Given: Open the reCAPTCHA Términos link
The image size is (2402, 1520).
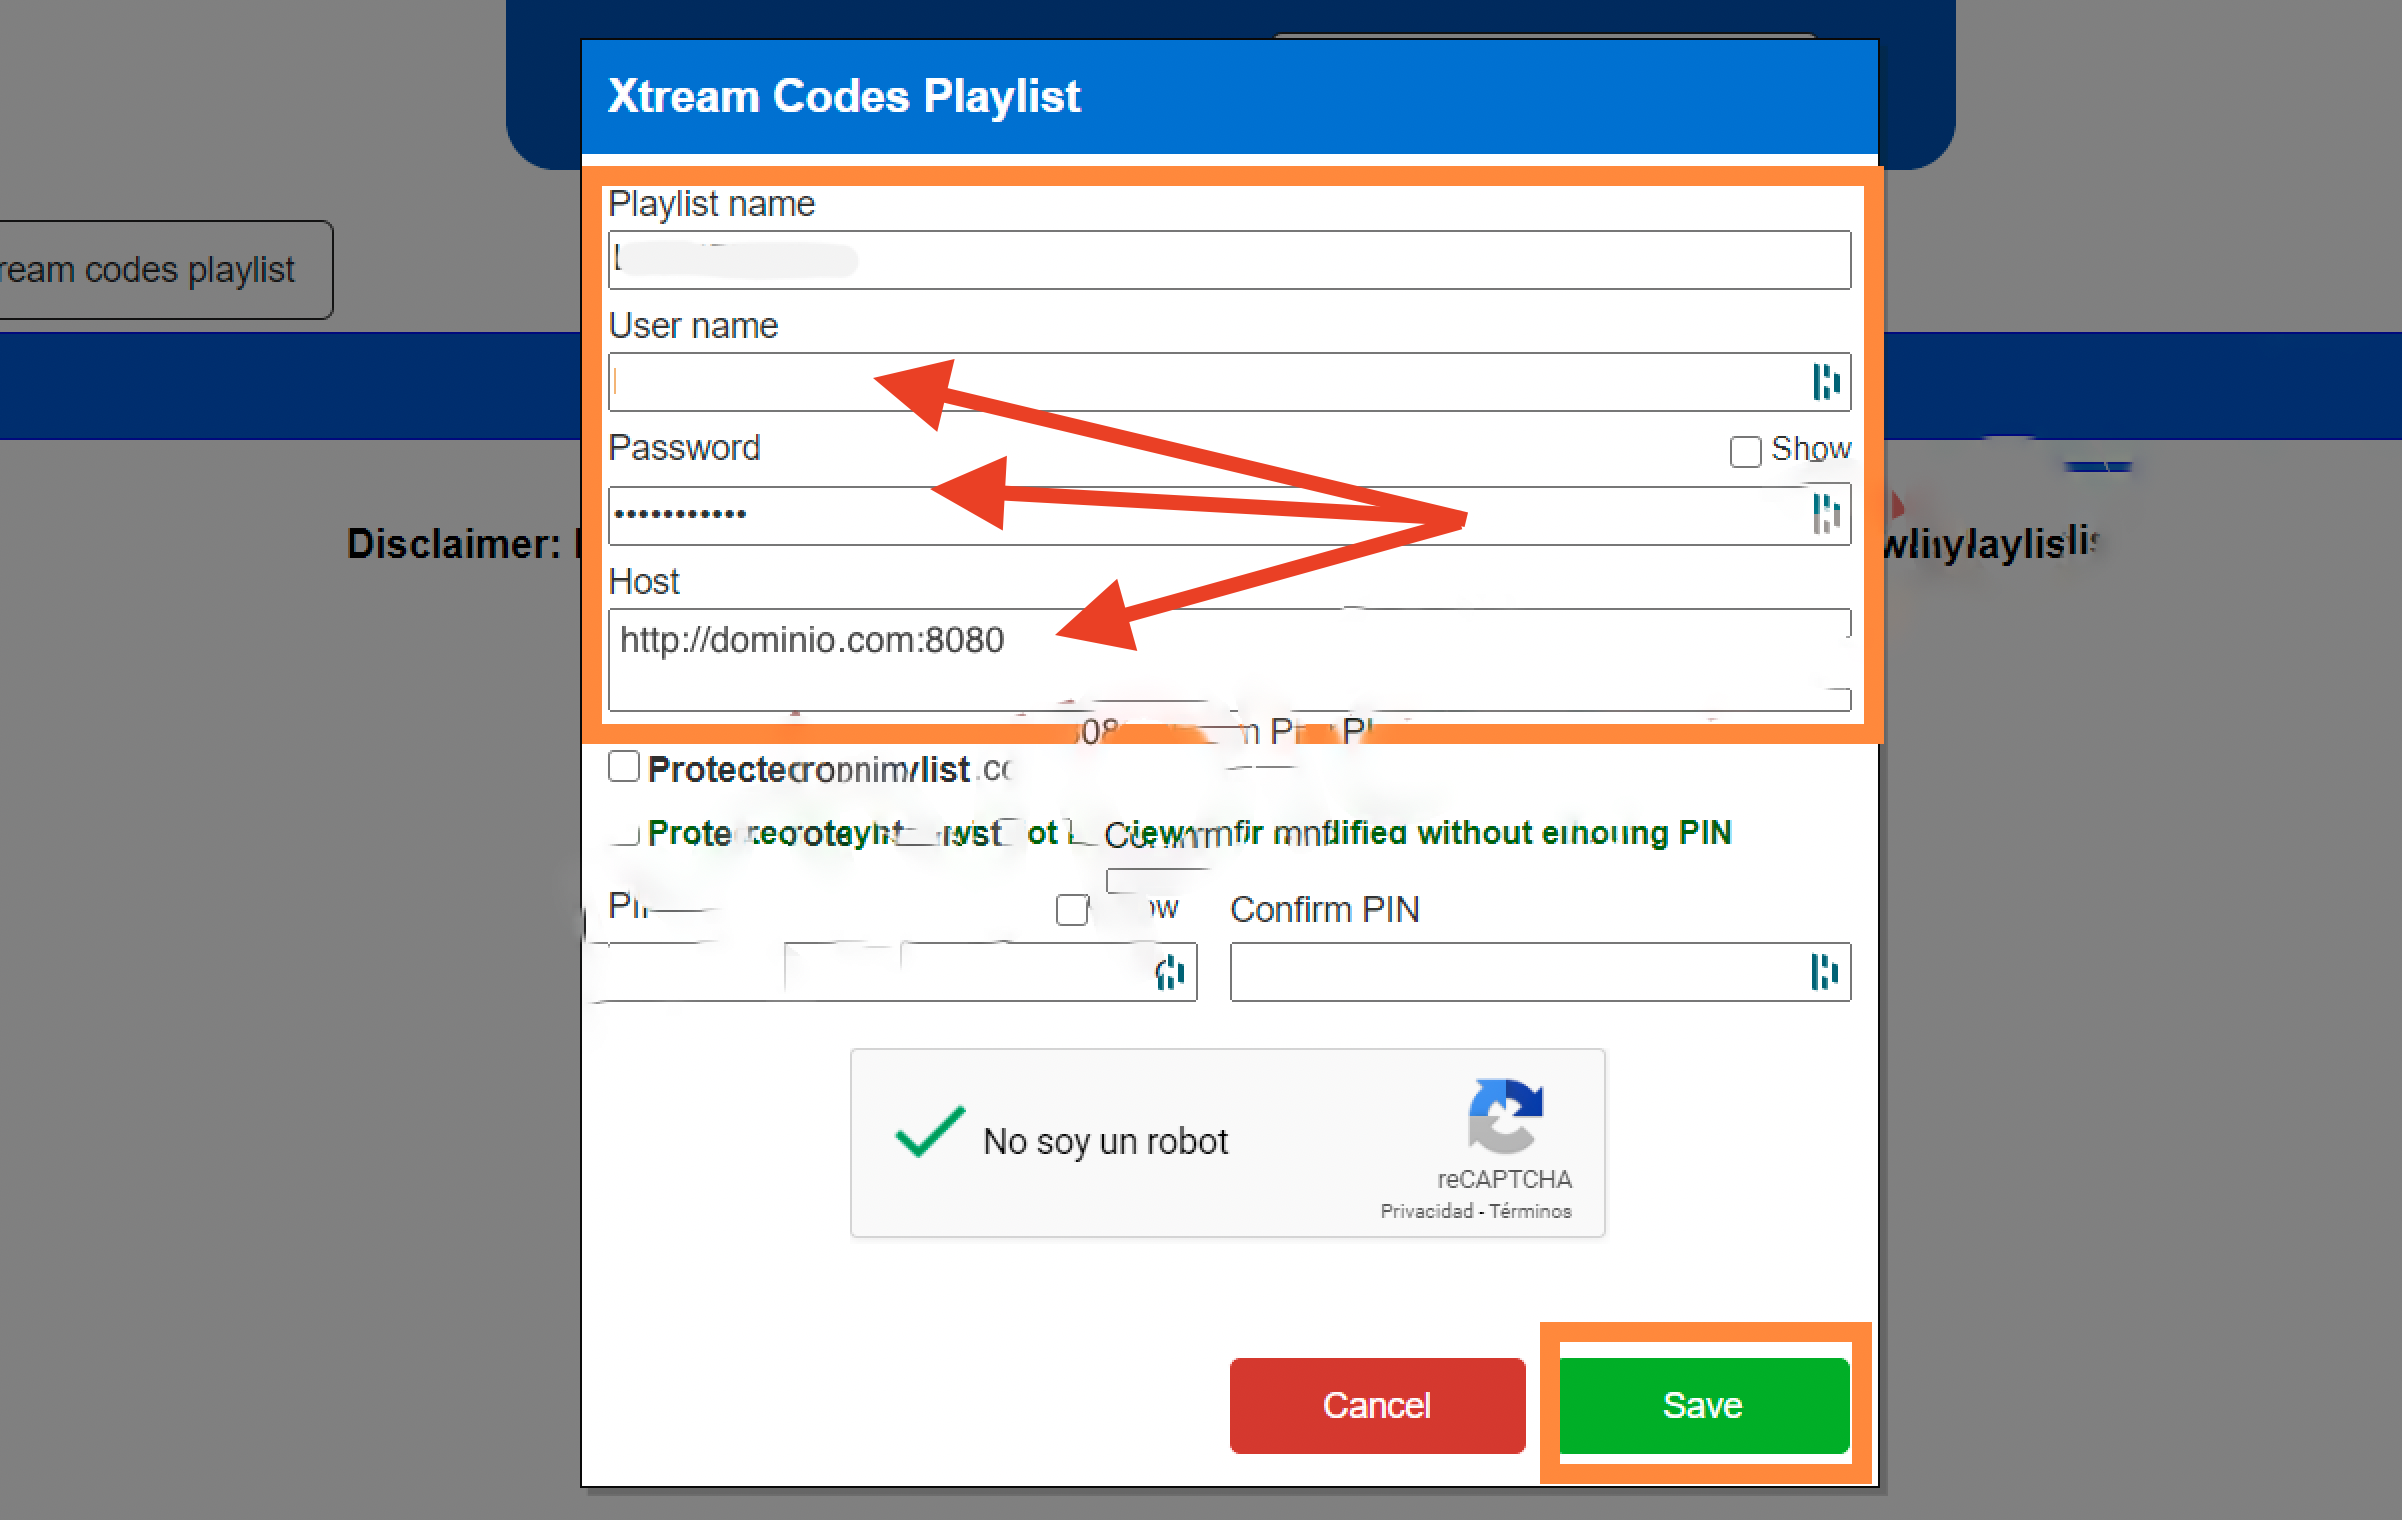Looking at the screenshot, I should tap(1530, 1211).
